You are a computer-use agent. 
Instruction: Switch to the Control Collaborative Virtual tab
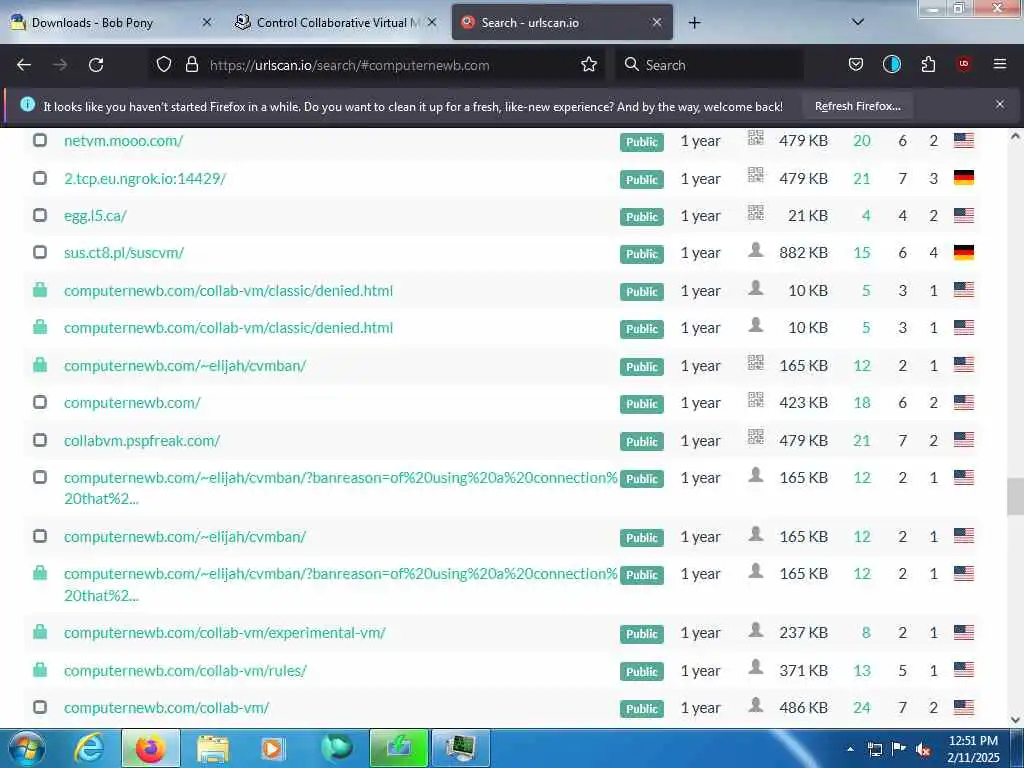338,23
